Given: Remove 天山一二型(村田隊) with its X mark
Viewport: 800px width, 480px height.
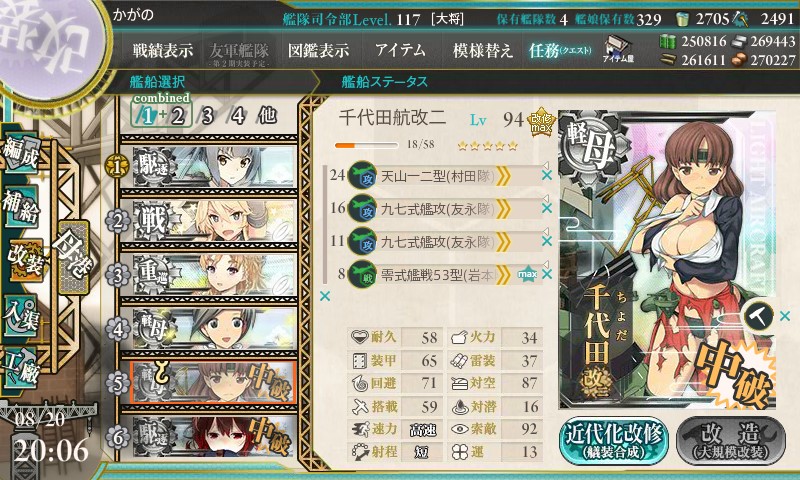Looking at the screenshot, I should 547,175.
